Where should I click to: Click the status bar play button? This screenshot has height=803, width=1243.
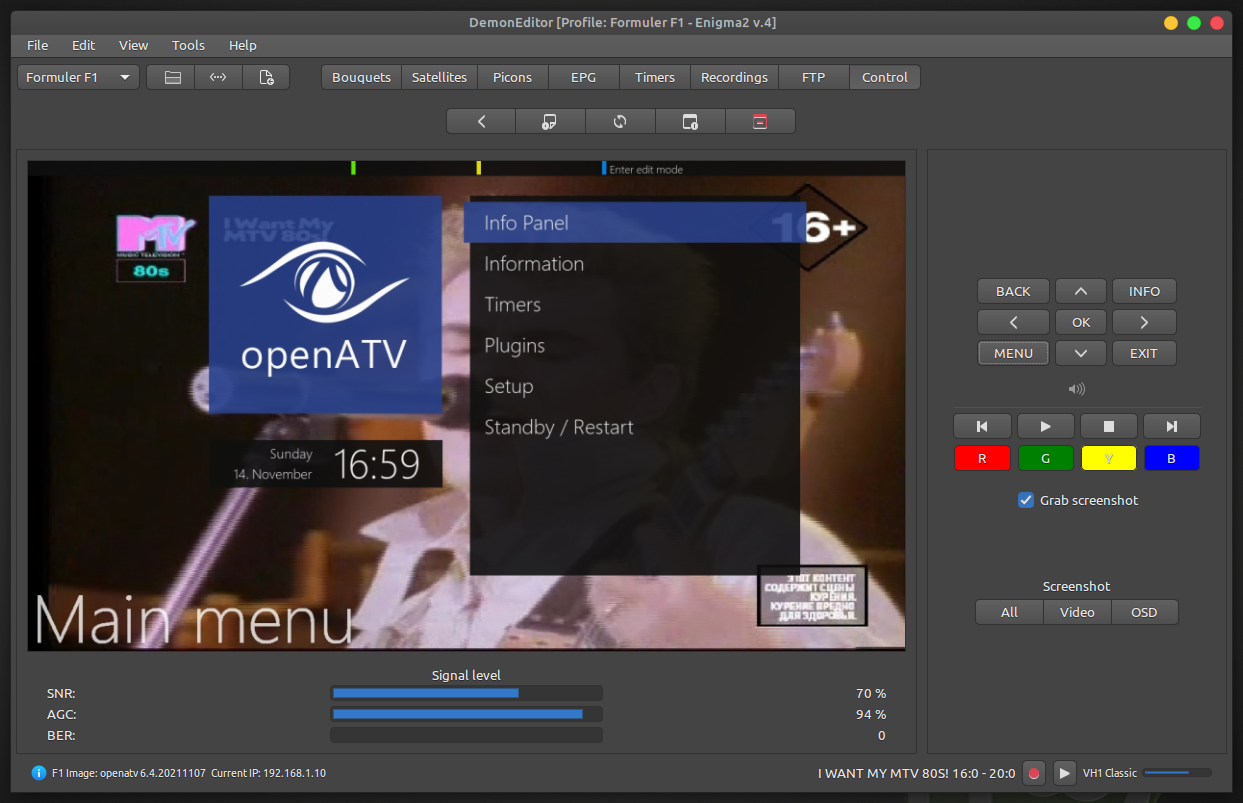[1064, 773]
